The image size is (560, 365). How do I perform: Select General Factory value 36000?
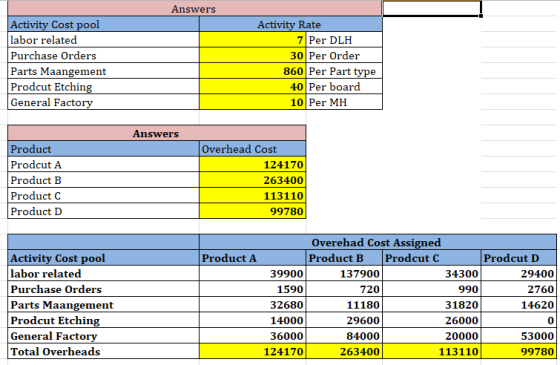coord(252,336)
